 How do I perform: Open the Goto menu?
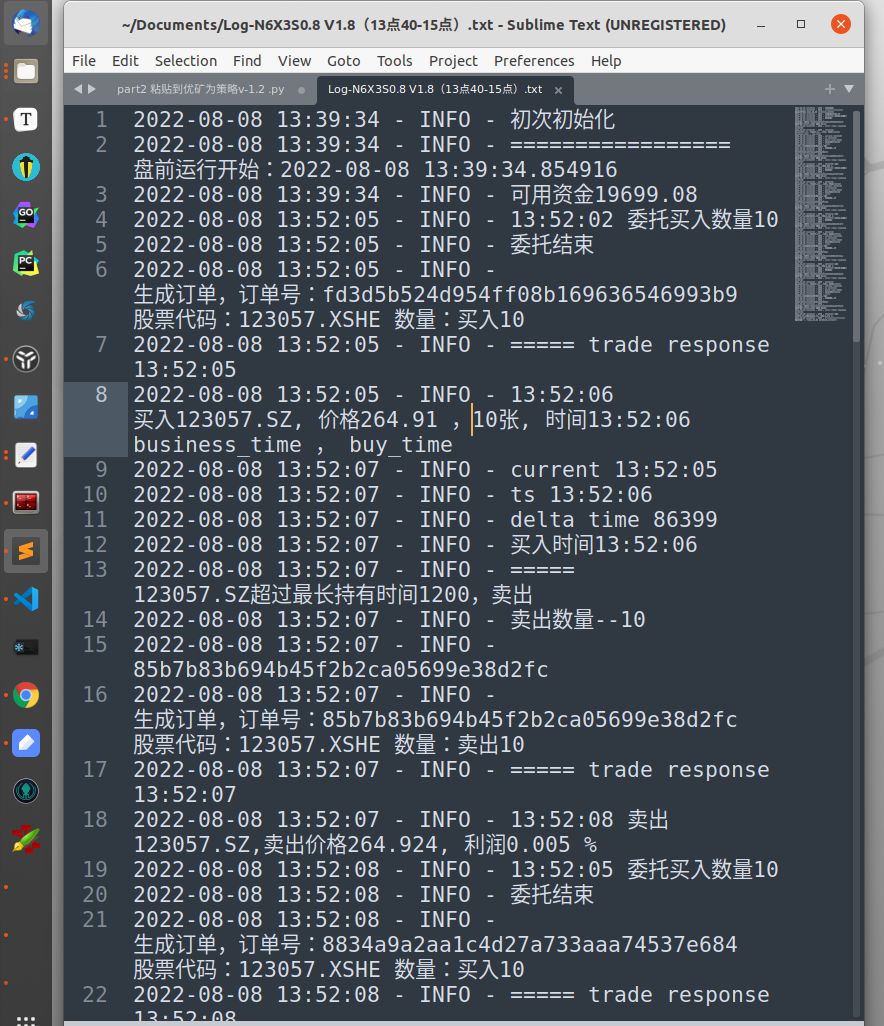344,61
